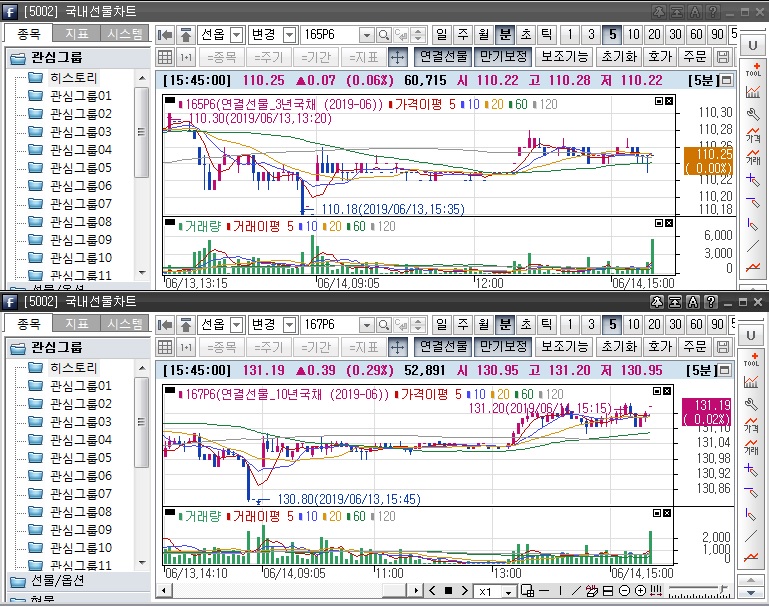This screenshot has width=769, height=607.
Task: Select the 일 (daily) period toggle in upper chart
Action: 442,35
